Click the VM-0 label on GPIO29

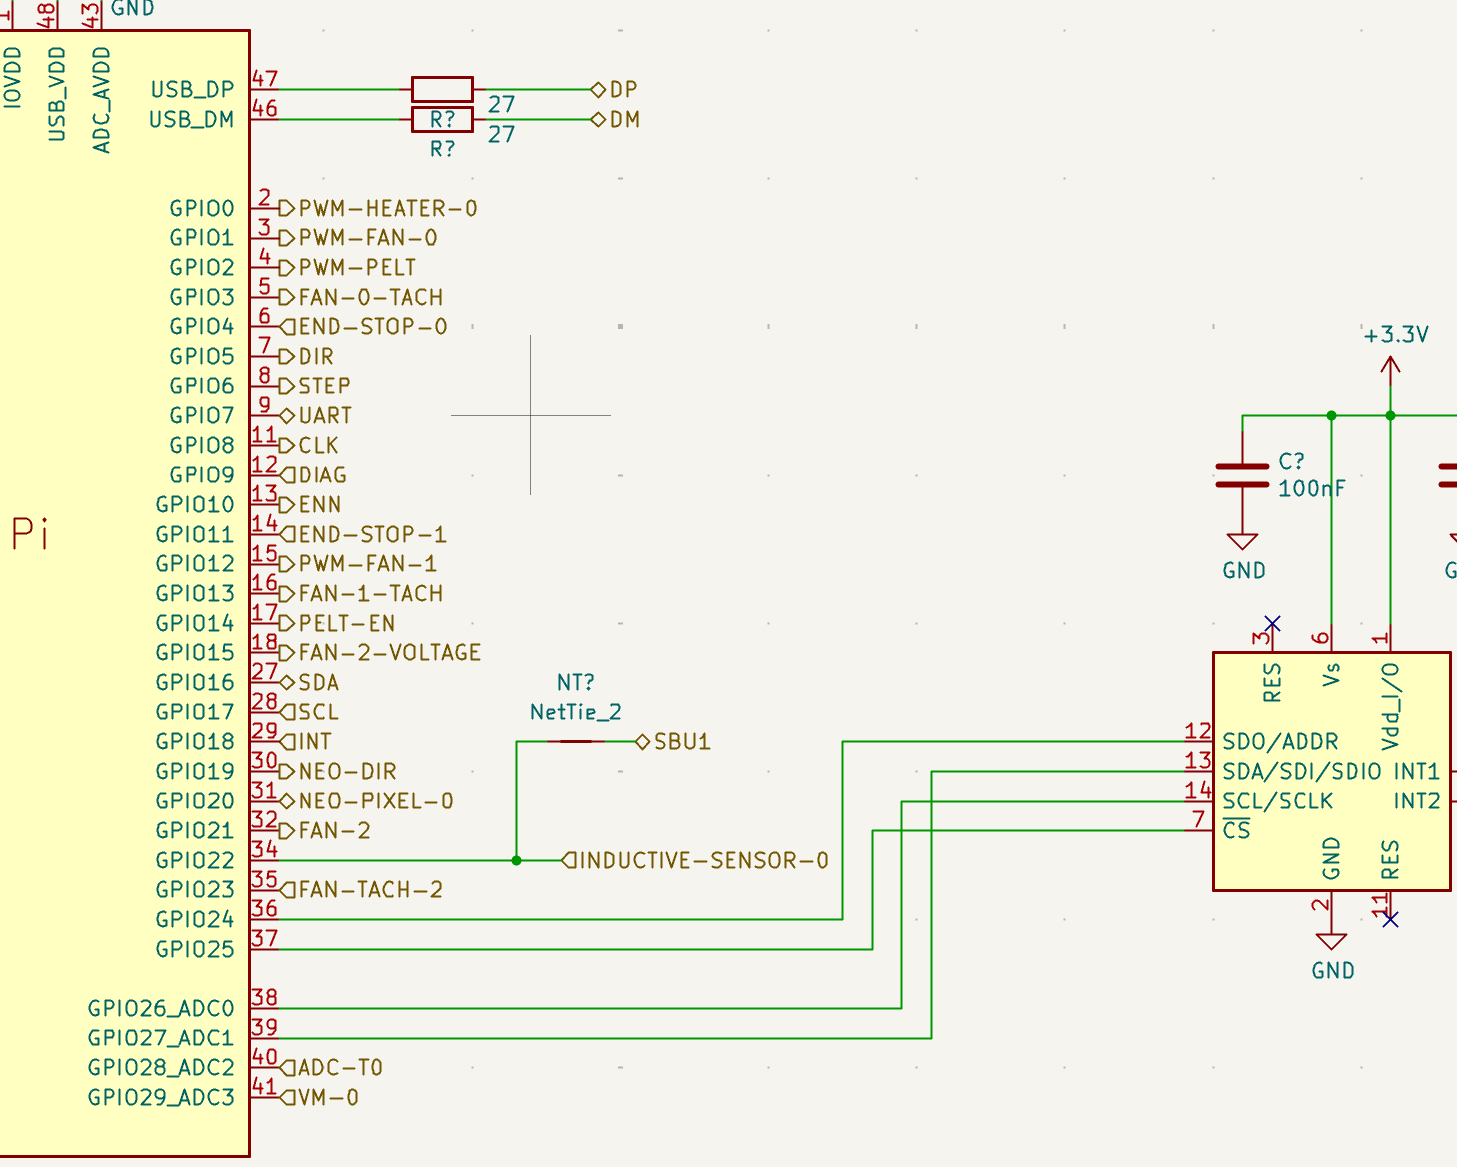(x=327, y=1098)
